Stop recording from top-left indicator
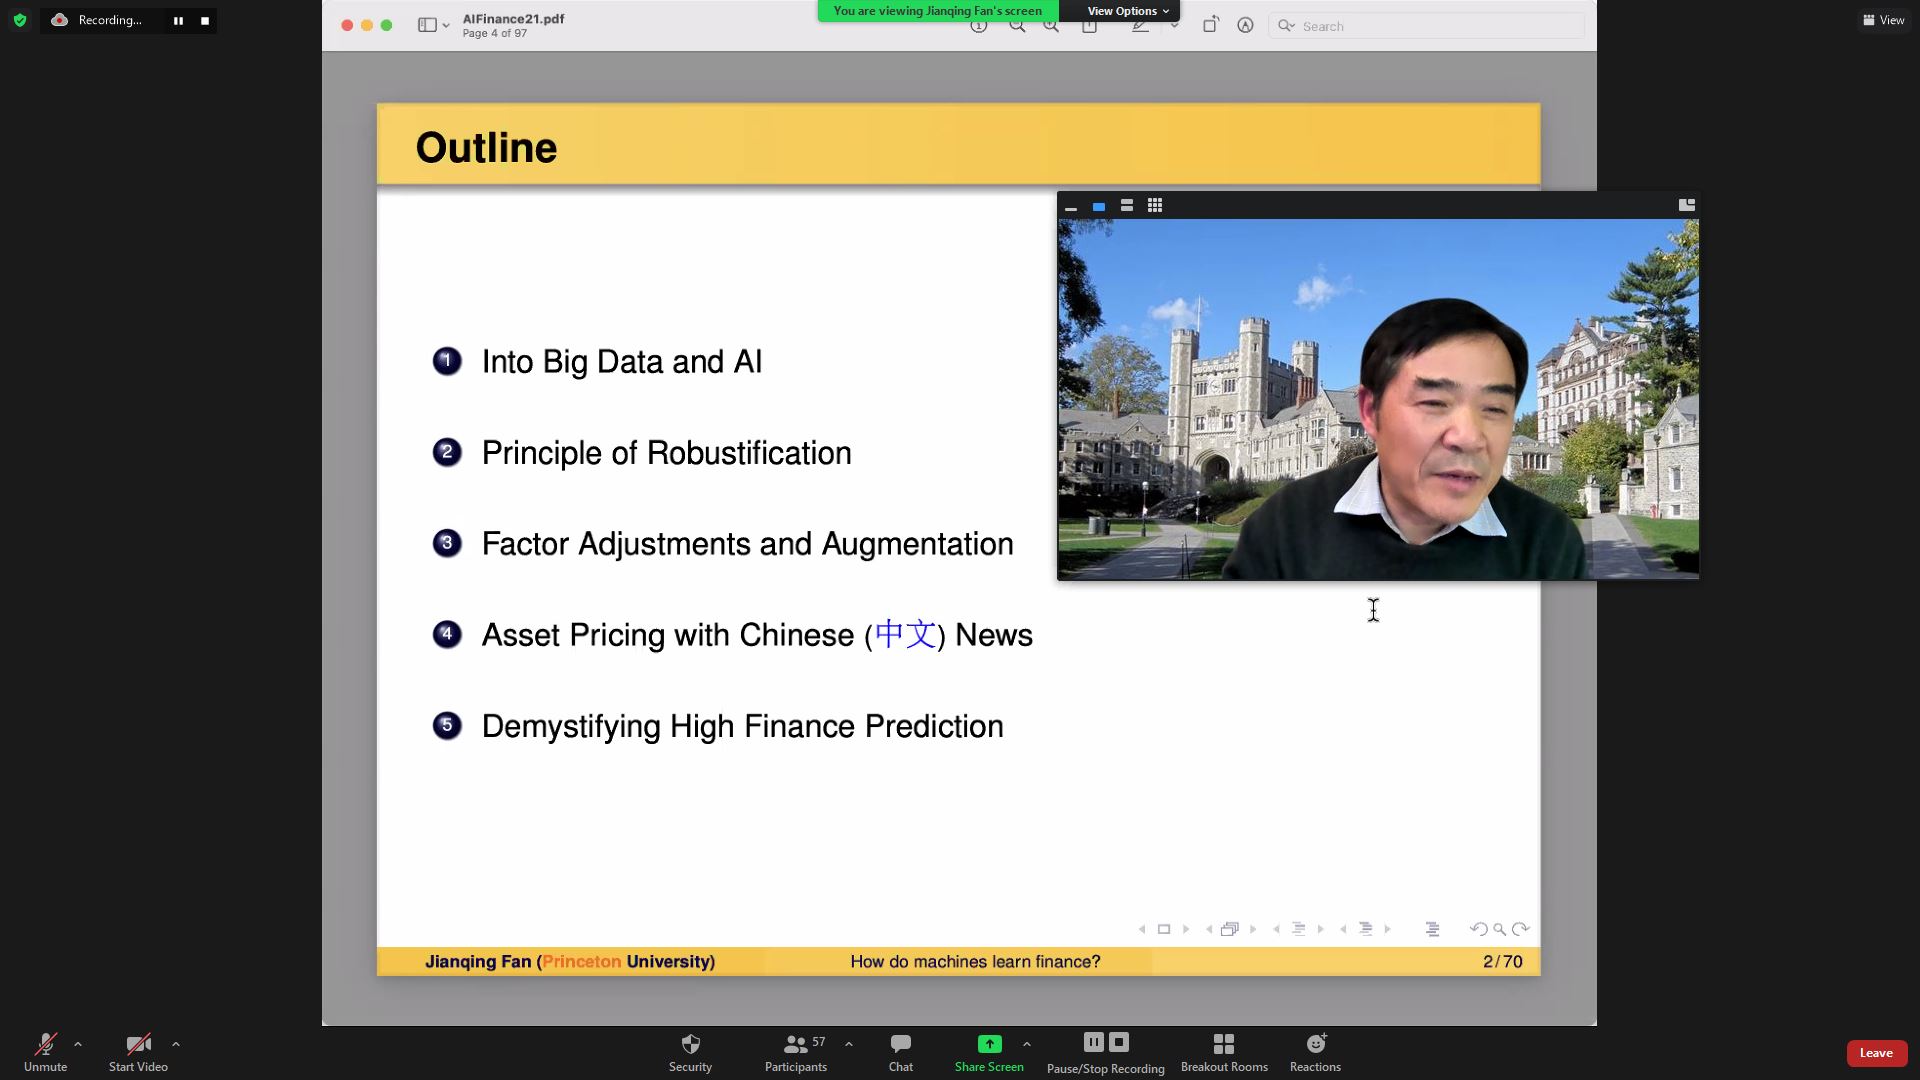The width and height of the screenshot is (1920, 1080). tap(205, 20)
